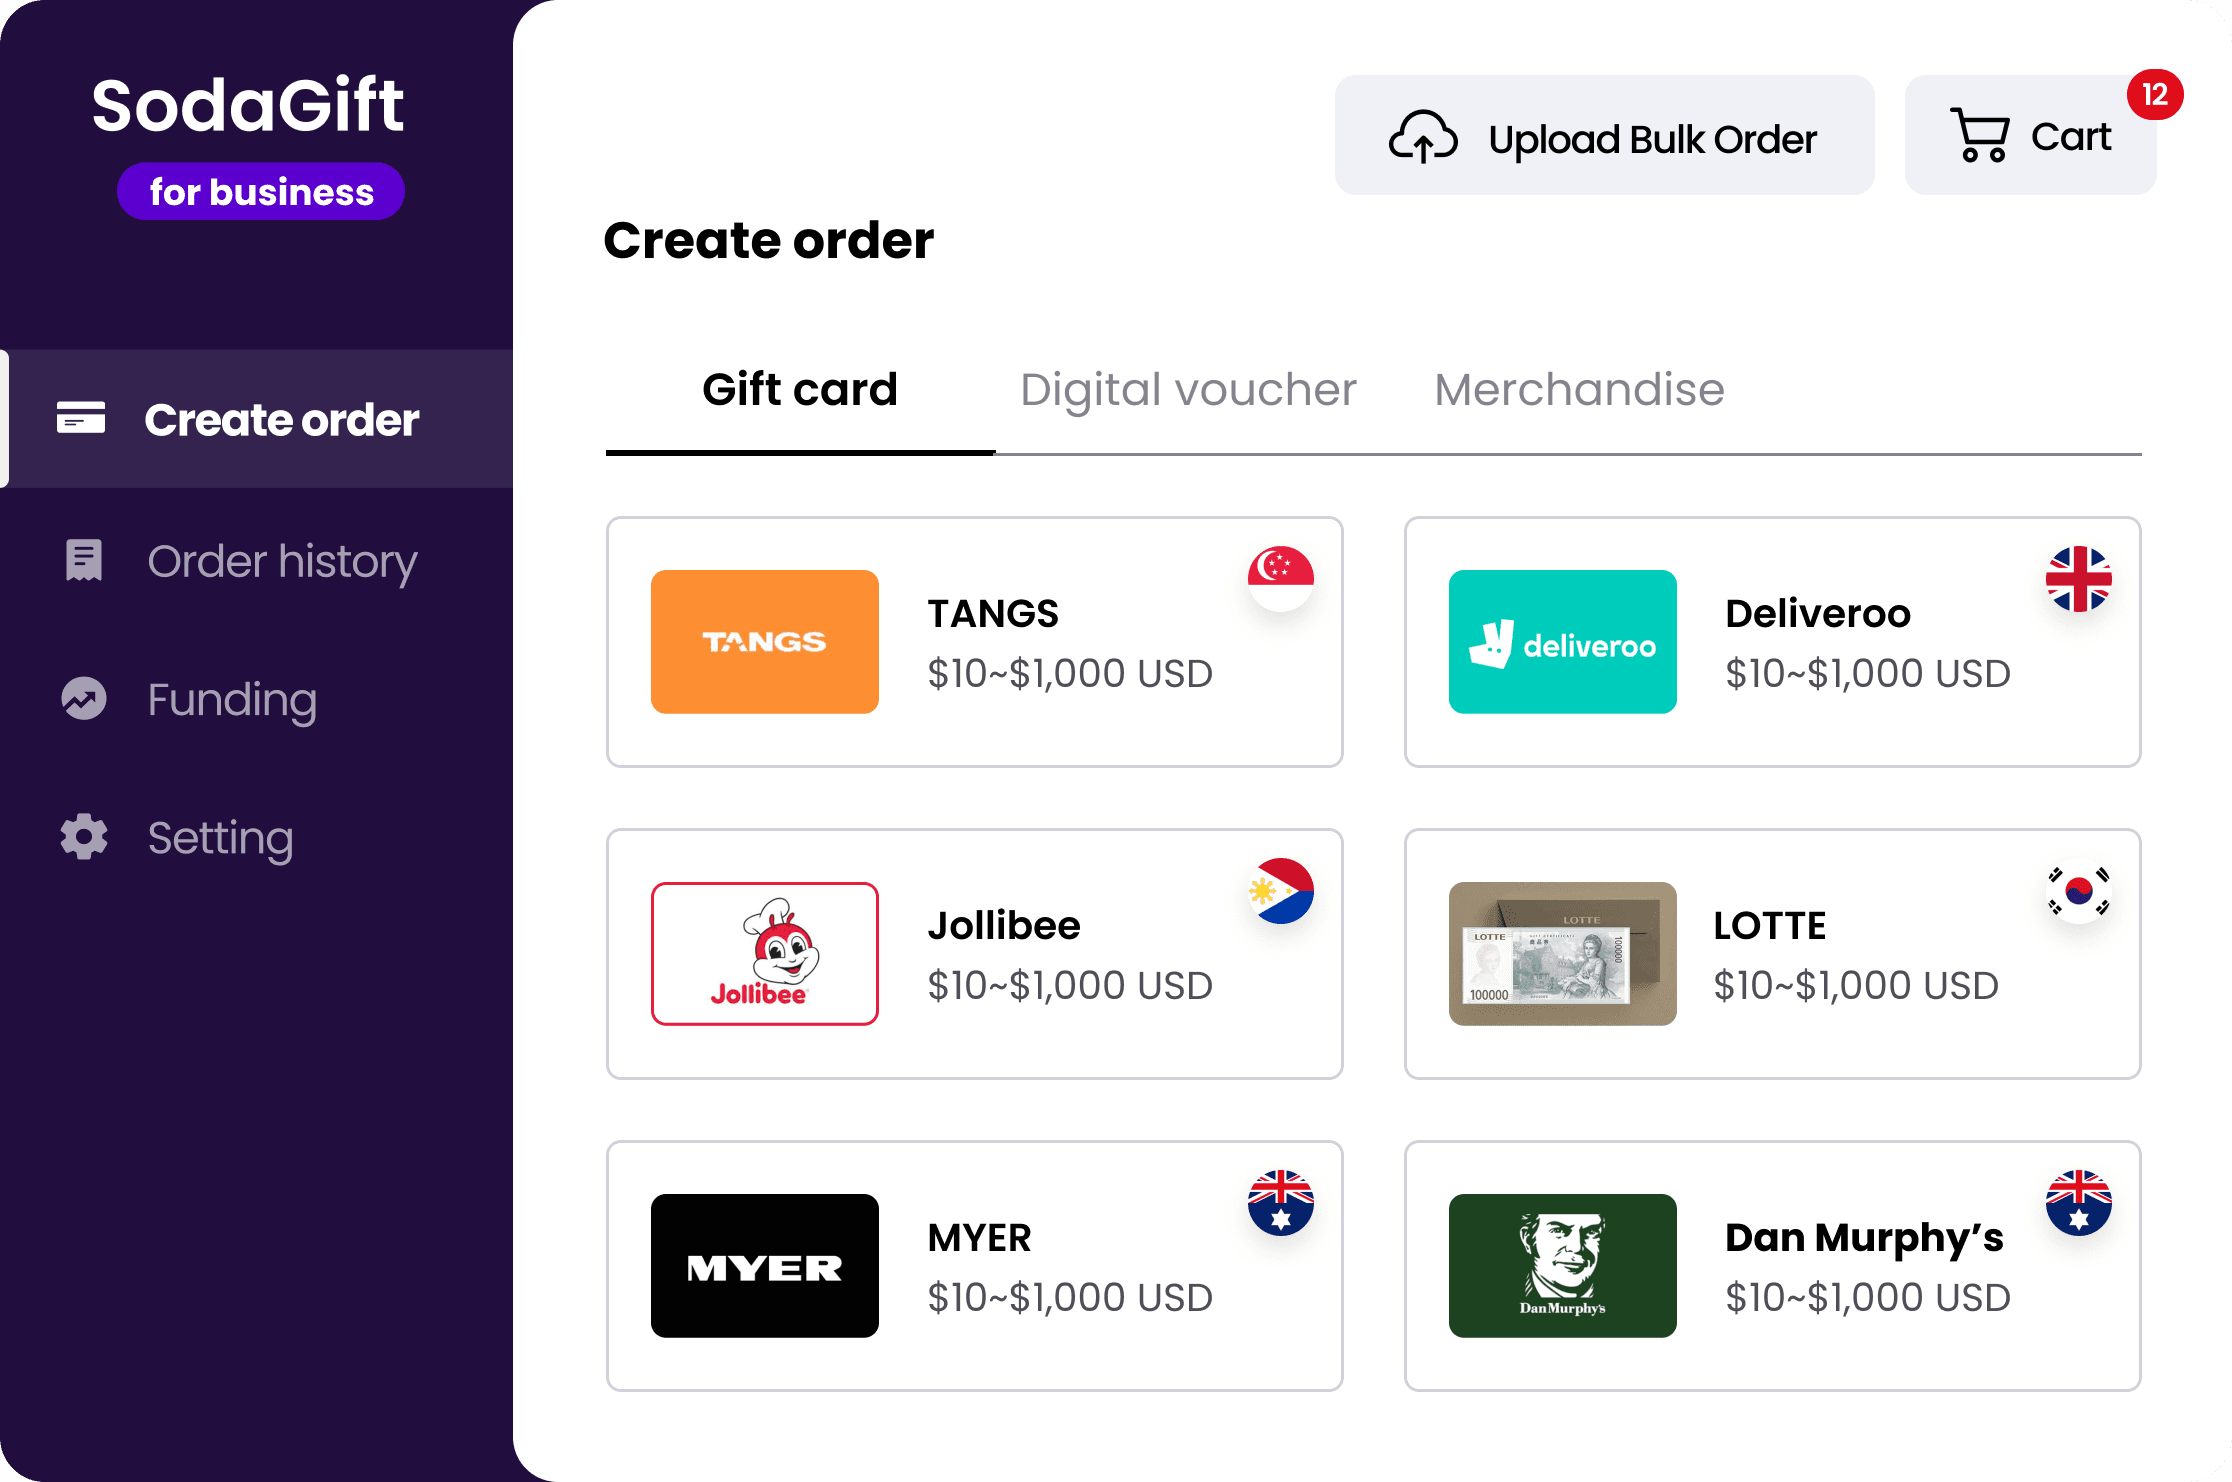This screenshot has height=1482, width=2232.
Task: Switch to the Digital Voucher tab
Action: (x=1187, y=390)
